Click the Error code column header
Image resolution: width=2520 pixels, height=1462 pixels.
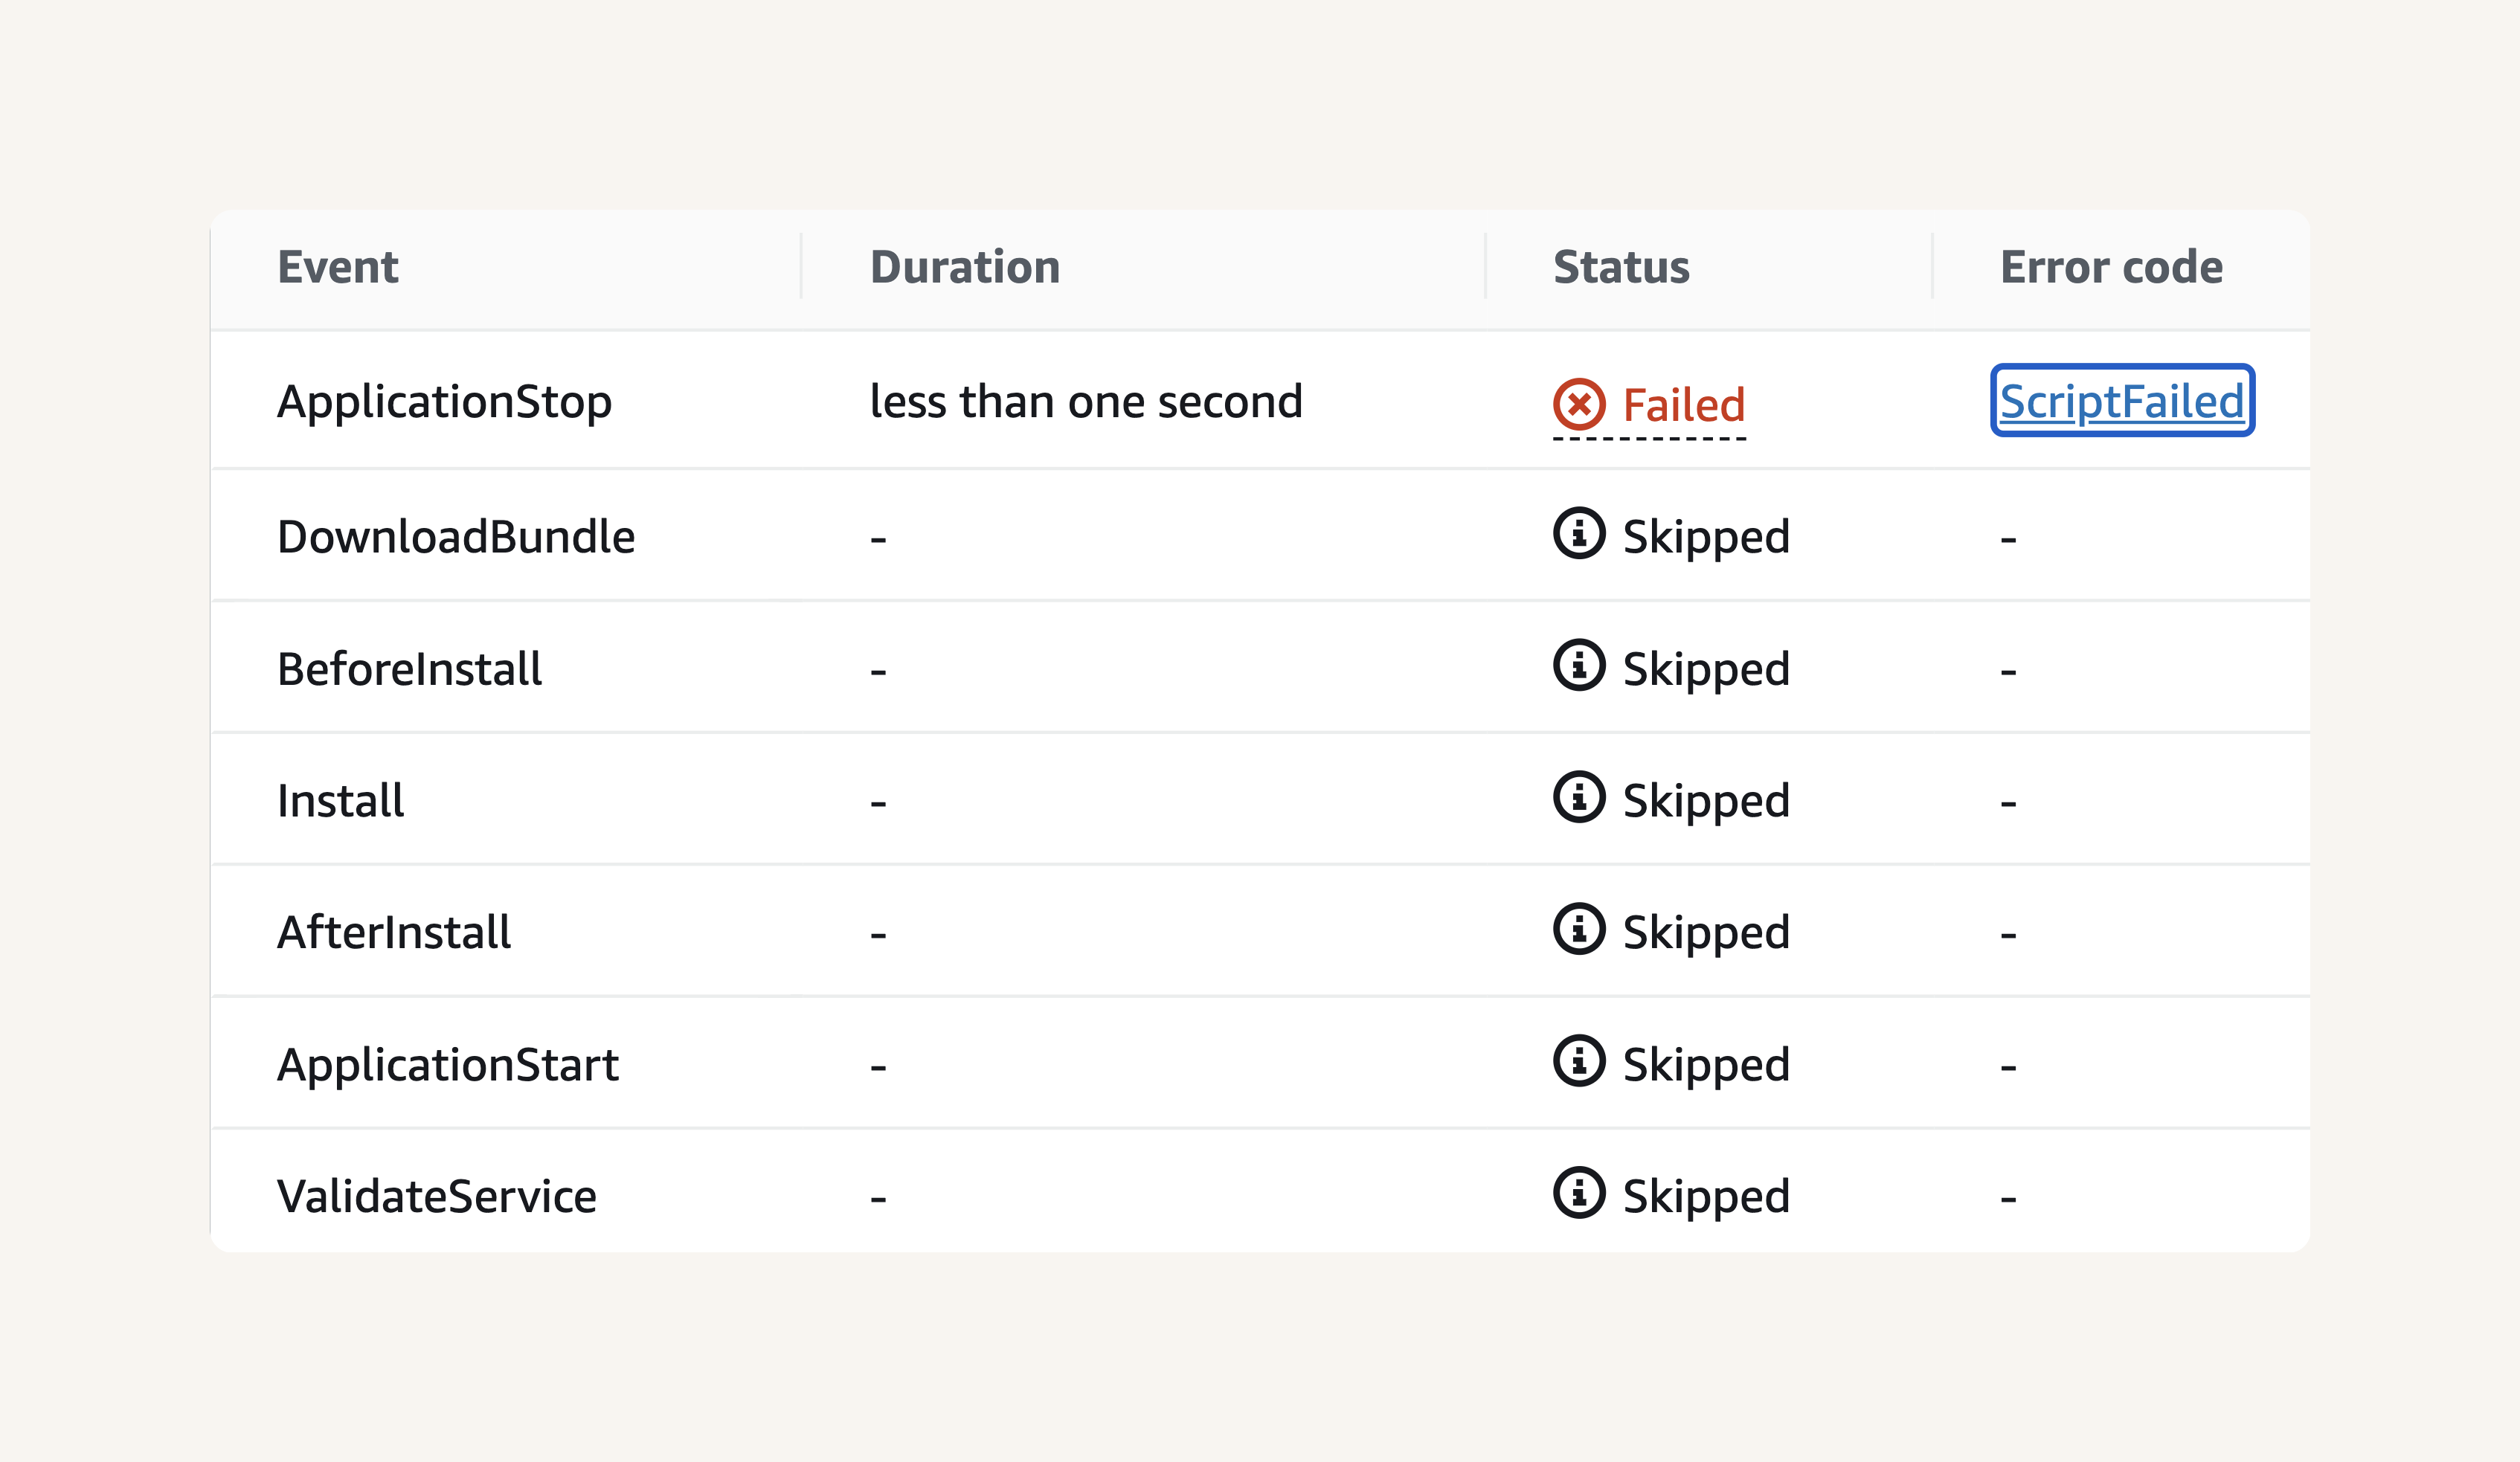(x=2111, y=267)
